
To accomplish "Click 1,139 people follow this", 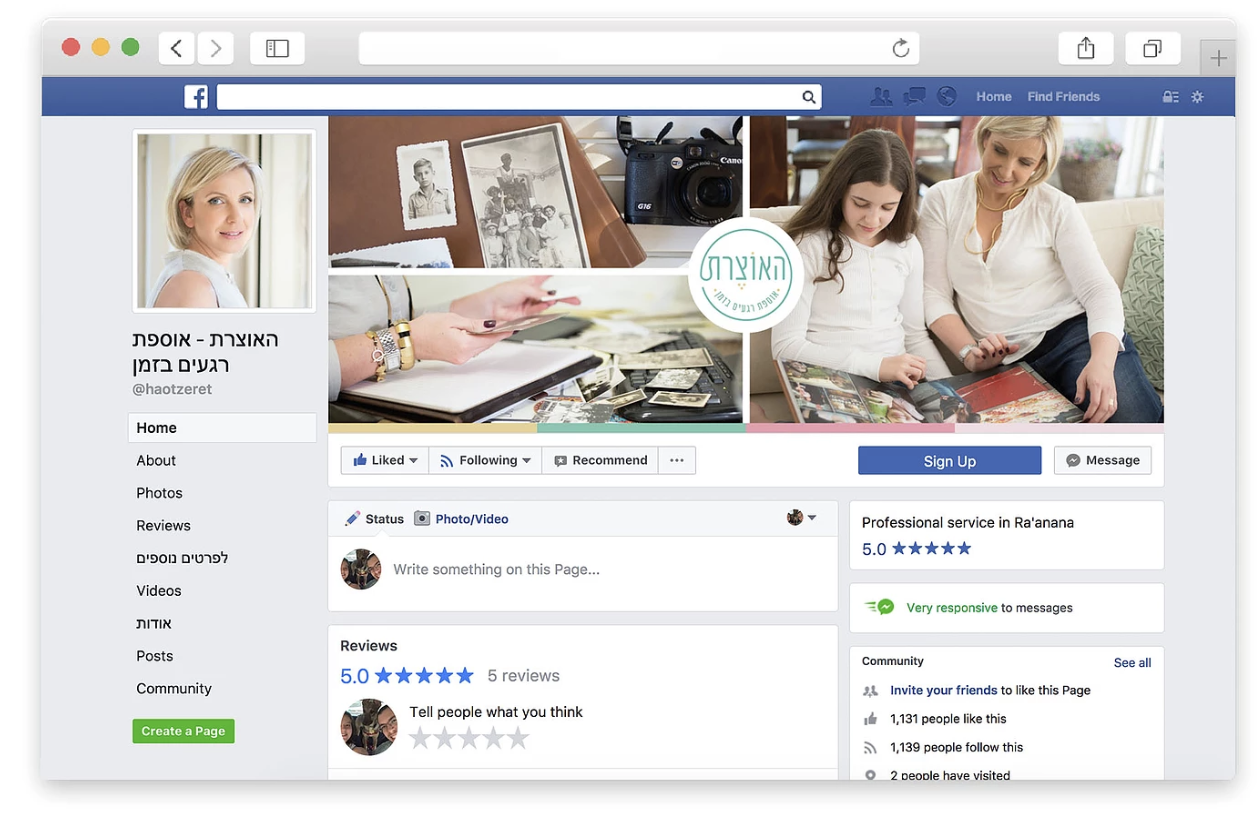I will (956, 747).
